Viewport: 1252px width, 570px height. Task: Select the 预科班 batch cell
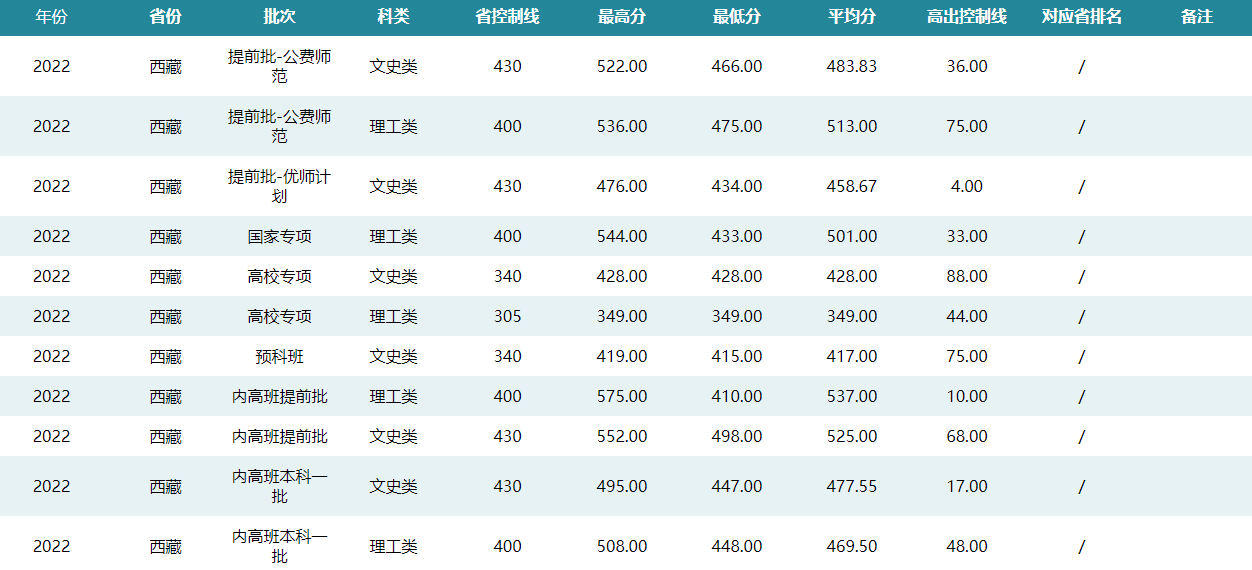coord(279,356)
